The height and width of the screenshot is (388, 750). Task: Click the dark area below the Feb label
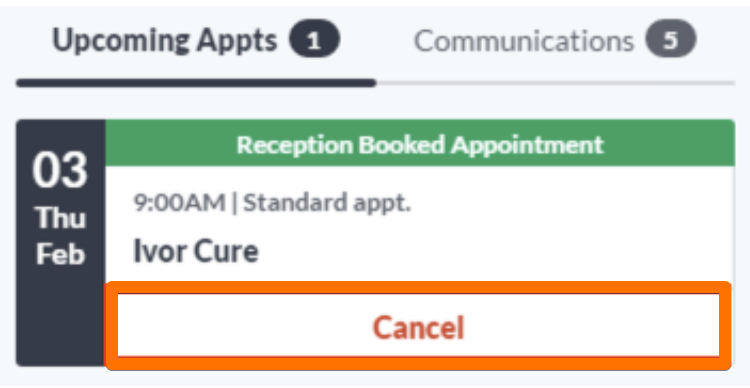(x=60, y=318)
